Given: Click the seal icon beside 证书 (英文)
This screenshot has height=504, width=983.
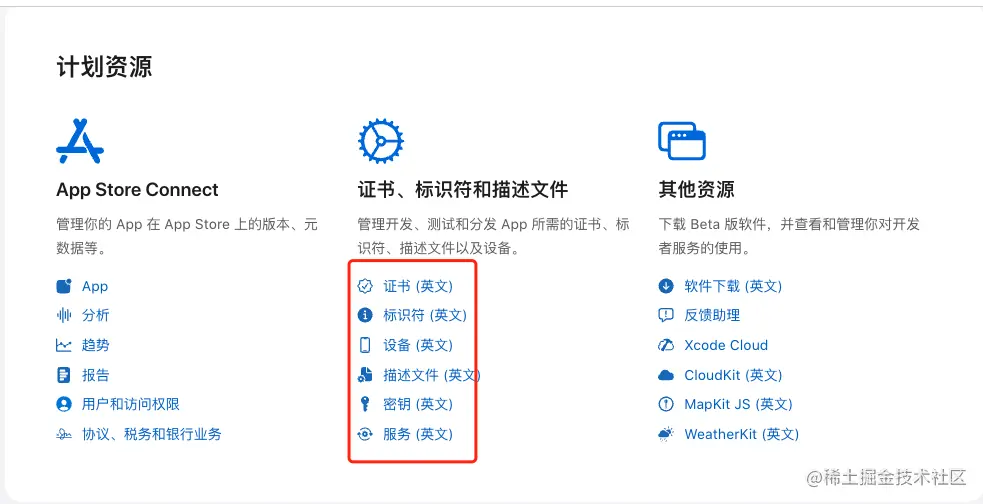Looking at the screenshot, I should tap(365, 286).
